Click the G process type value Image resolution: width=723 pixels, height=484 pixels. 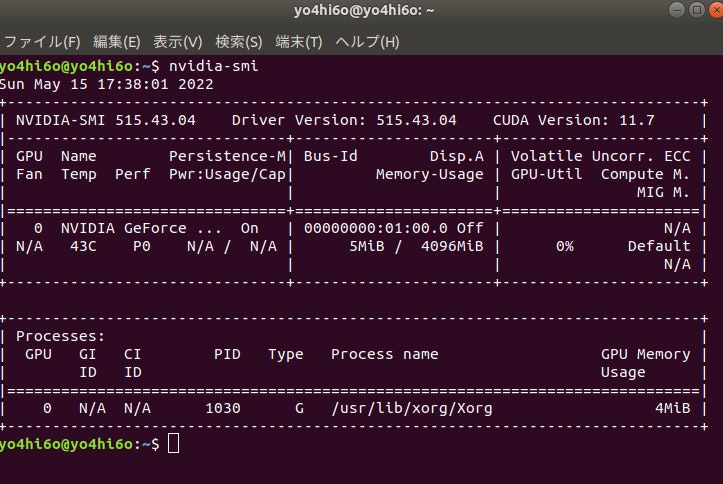point(299,408)
